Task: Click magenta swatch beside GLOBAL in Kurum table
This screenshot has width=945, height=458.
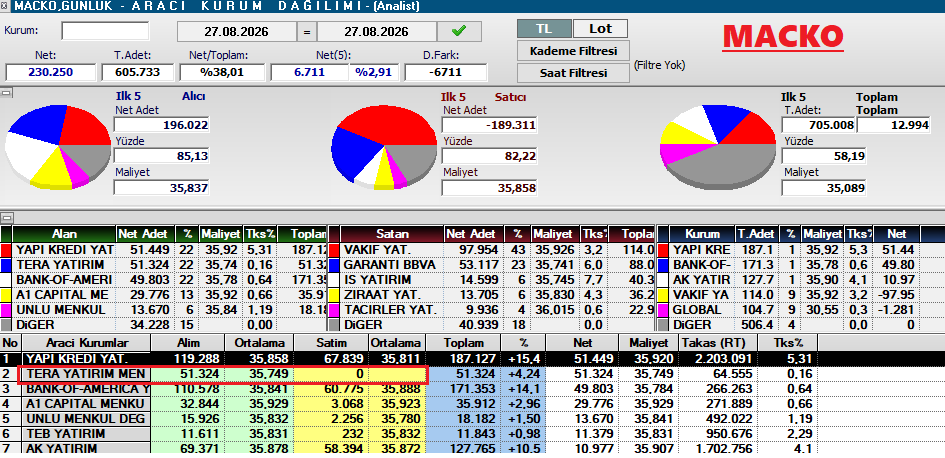Action: [663, 310]
